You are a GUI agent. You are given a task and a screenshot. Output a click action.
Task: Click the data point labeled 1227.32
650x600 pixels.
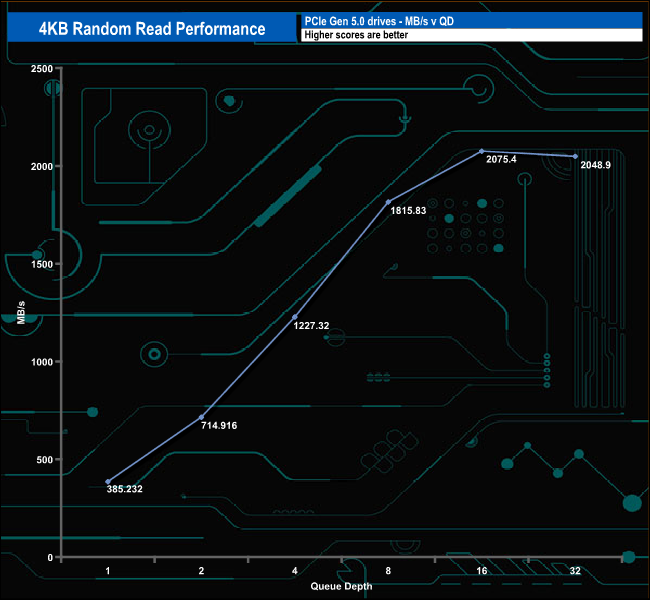(x=295, y=317)
